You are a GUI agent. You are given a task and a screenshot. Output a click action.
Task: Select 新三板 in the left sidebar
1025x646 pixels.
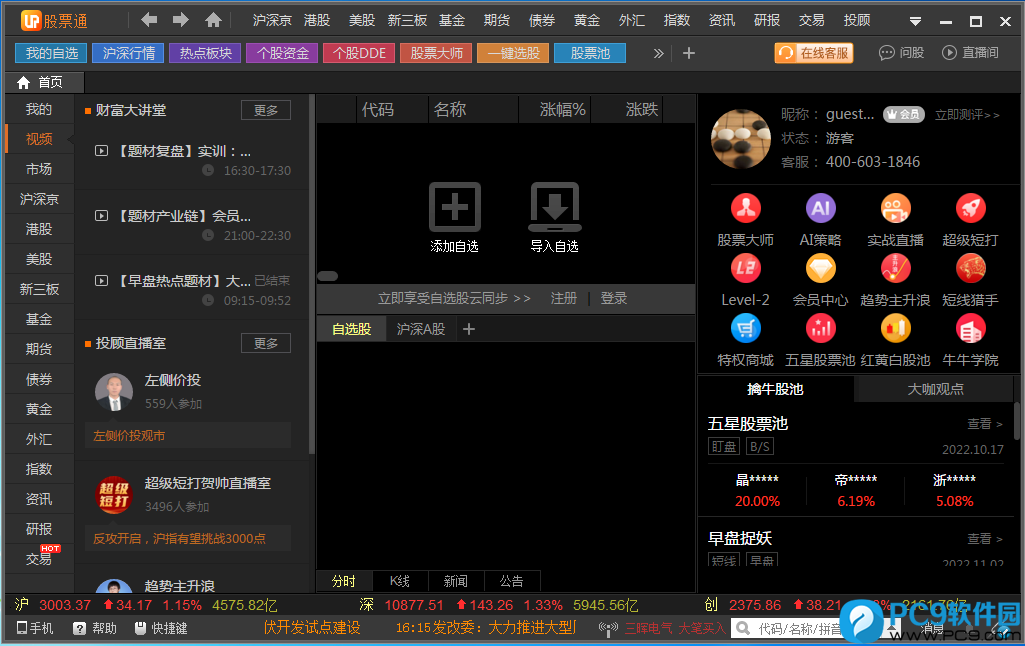(39, 289)
